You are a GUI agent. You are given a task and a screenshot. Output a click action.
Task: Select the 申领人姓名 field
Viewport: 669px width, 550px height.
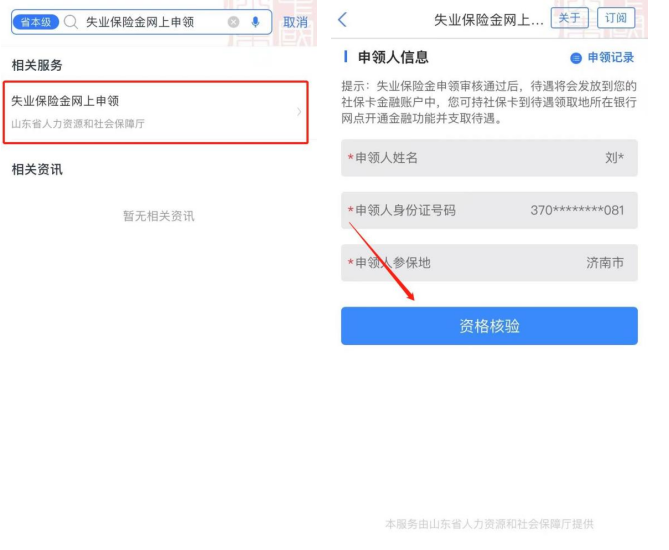point(489,158)
